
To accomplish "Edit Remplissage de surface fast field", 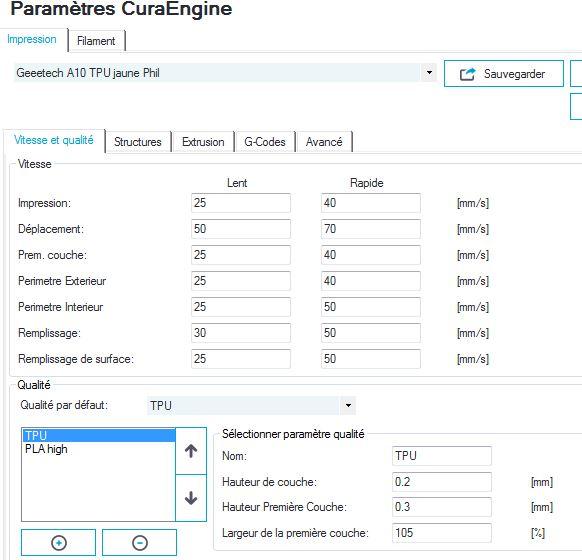I will [x=370, y=358].
